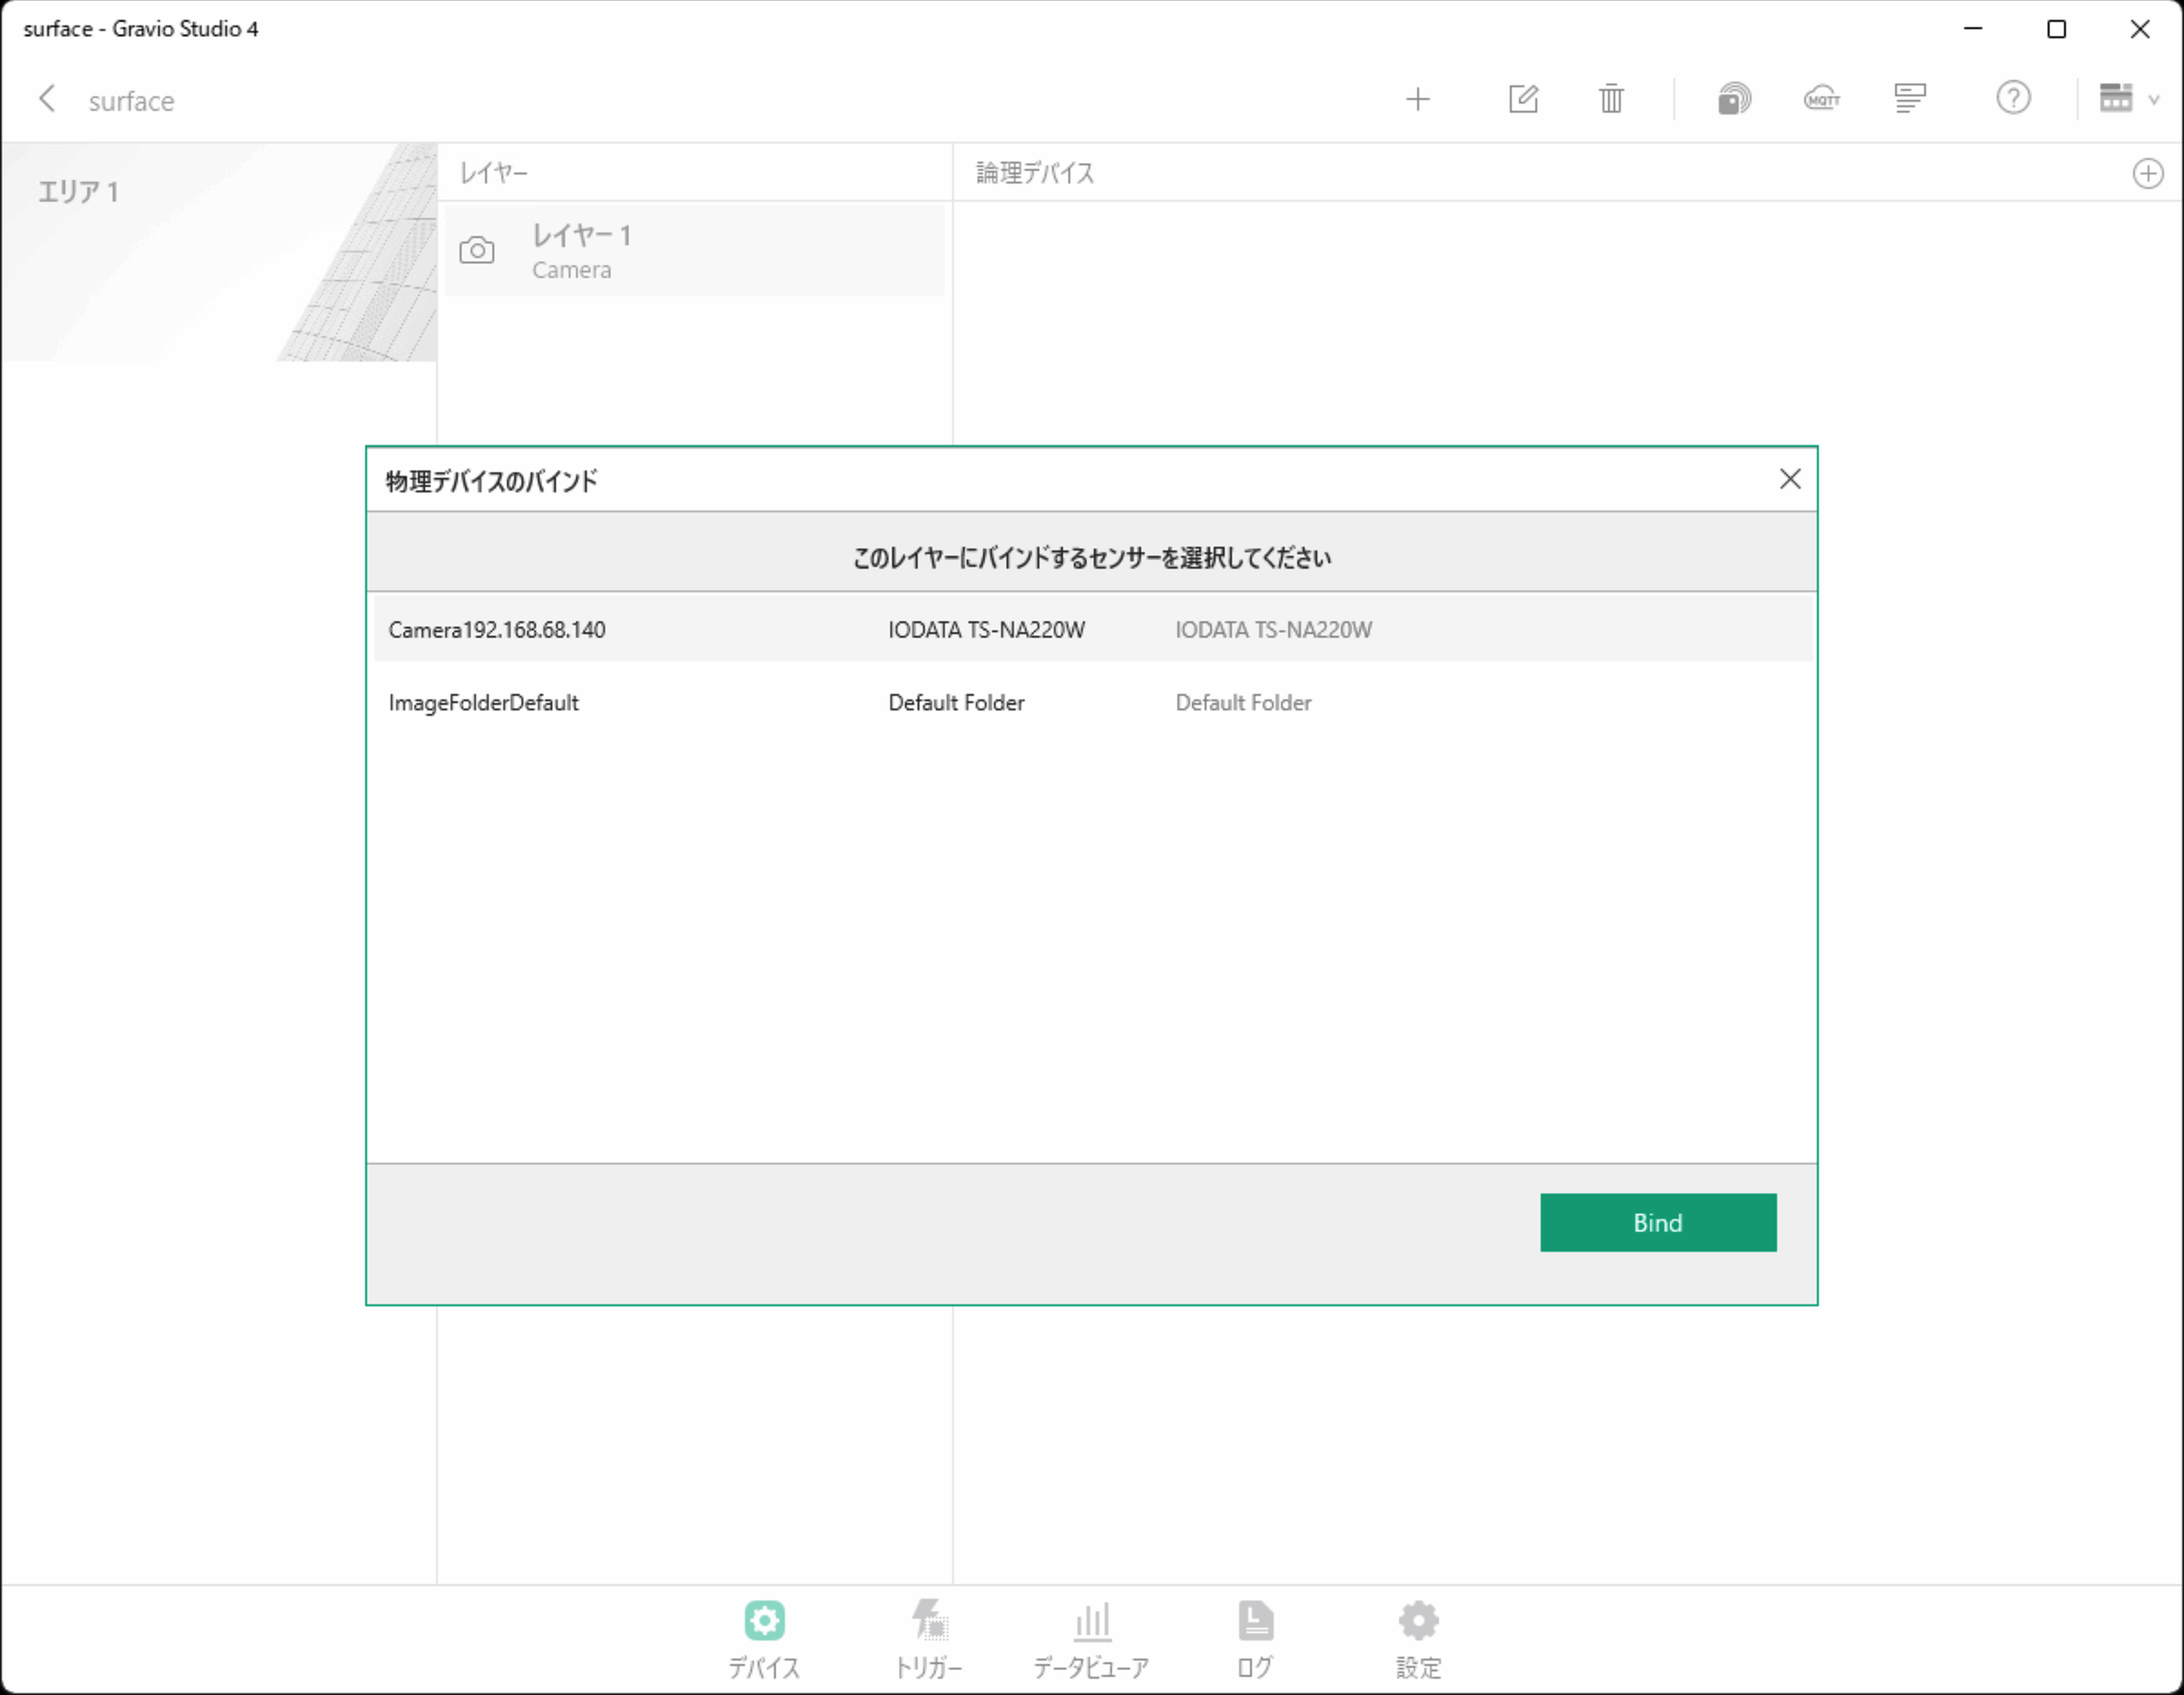The width and height of the screenshot is (2184, 1695).
Task: Click the grey Default Folder label
Action: (1243, 702)
